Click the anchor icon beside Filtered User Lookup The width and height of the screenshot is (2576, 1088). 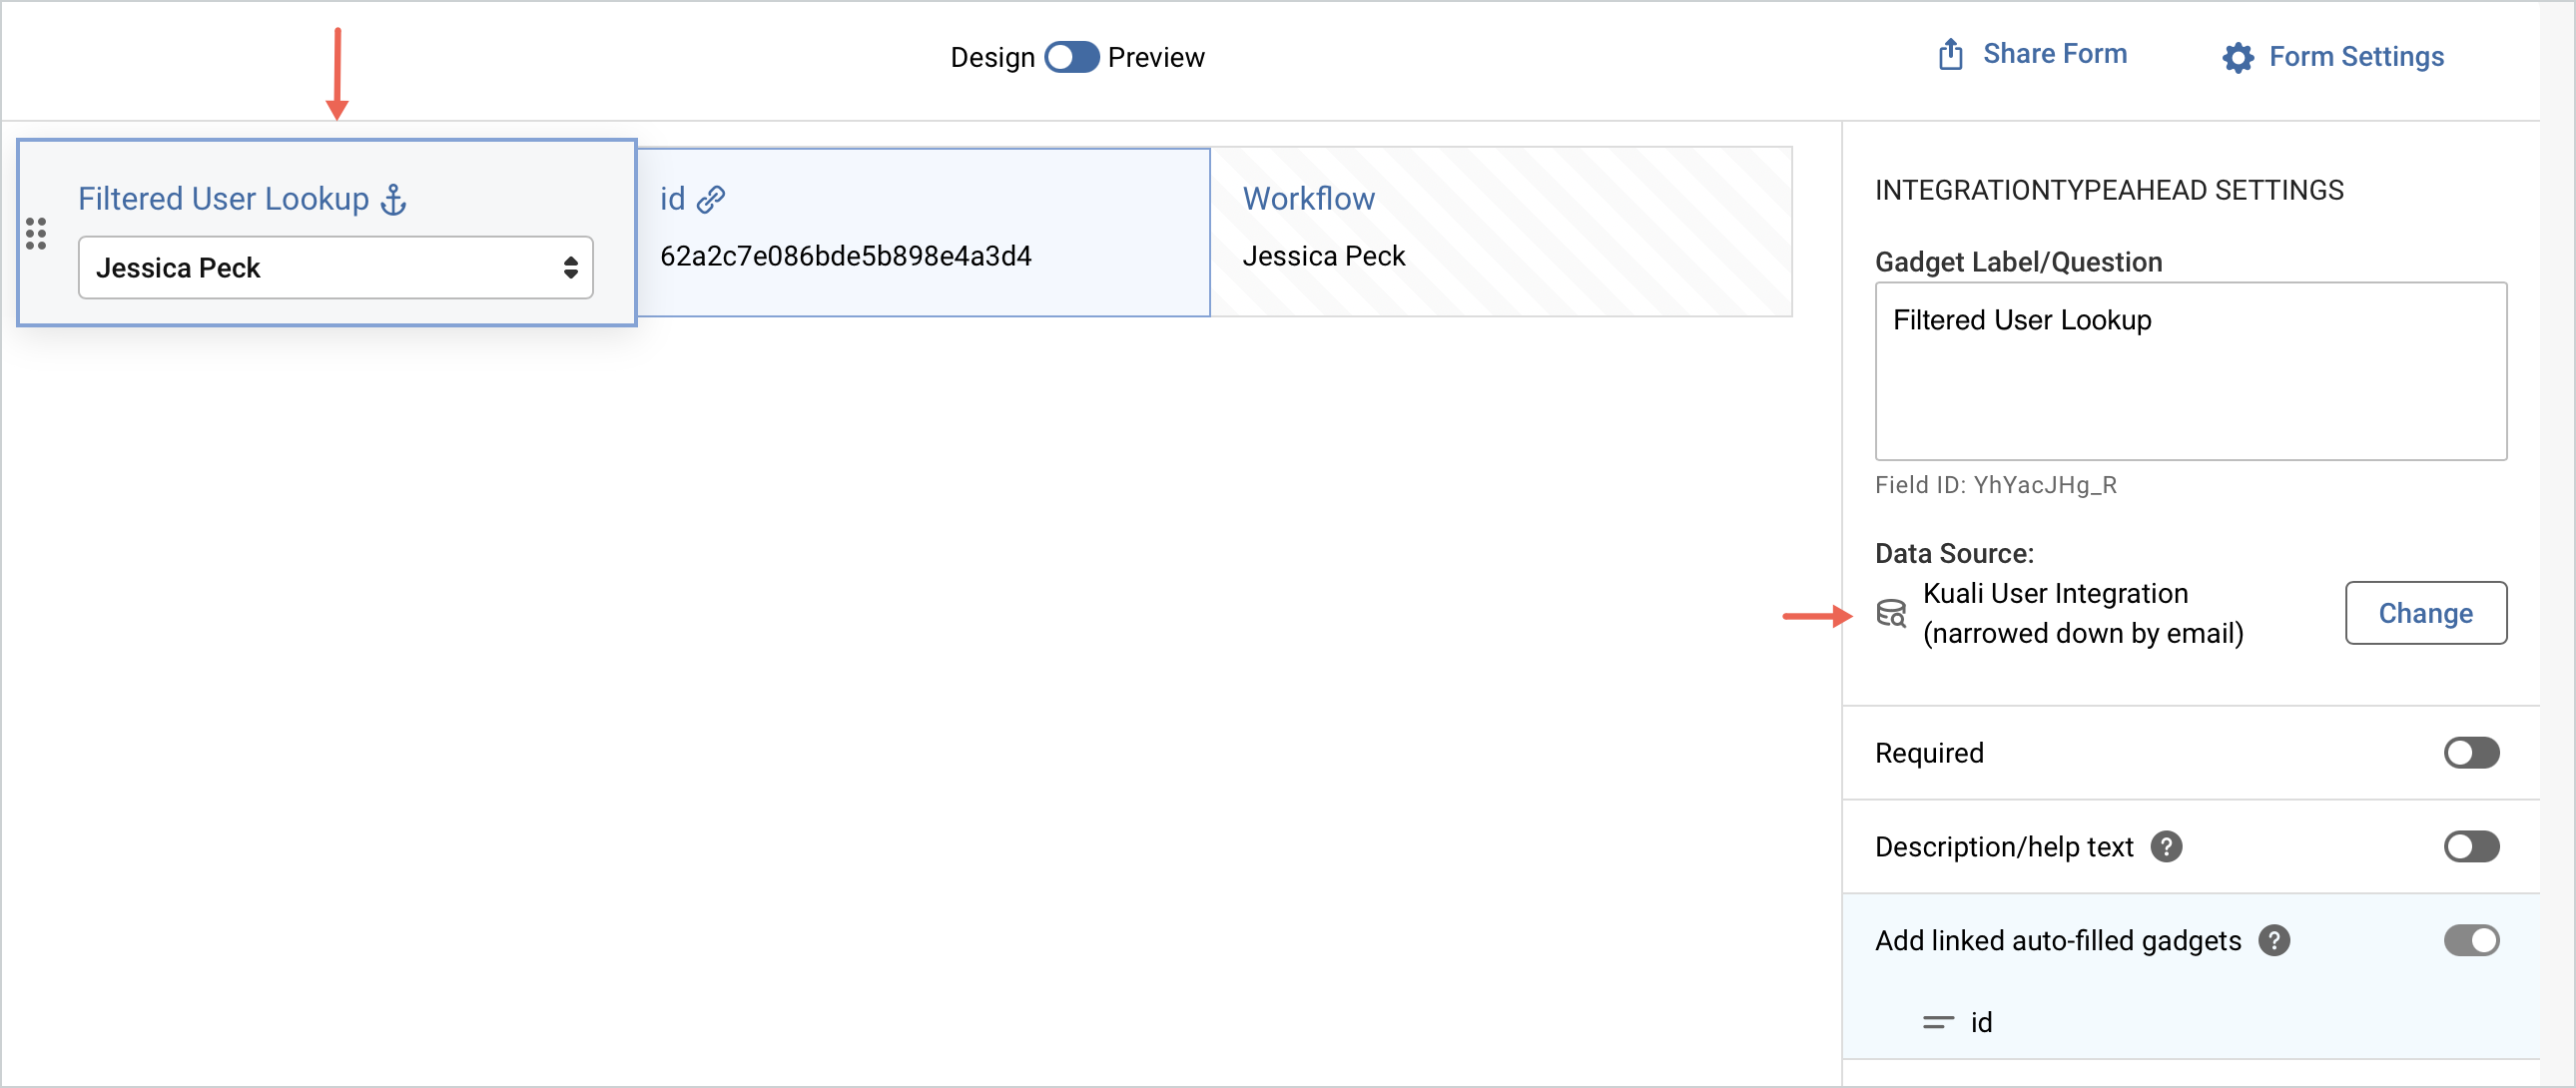[x=393, y=199]
